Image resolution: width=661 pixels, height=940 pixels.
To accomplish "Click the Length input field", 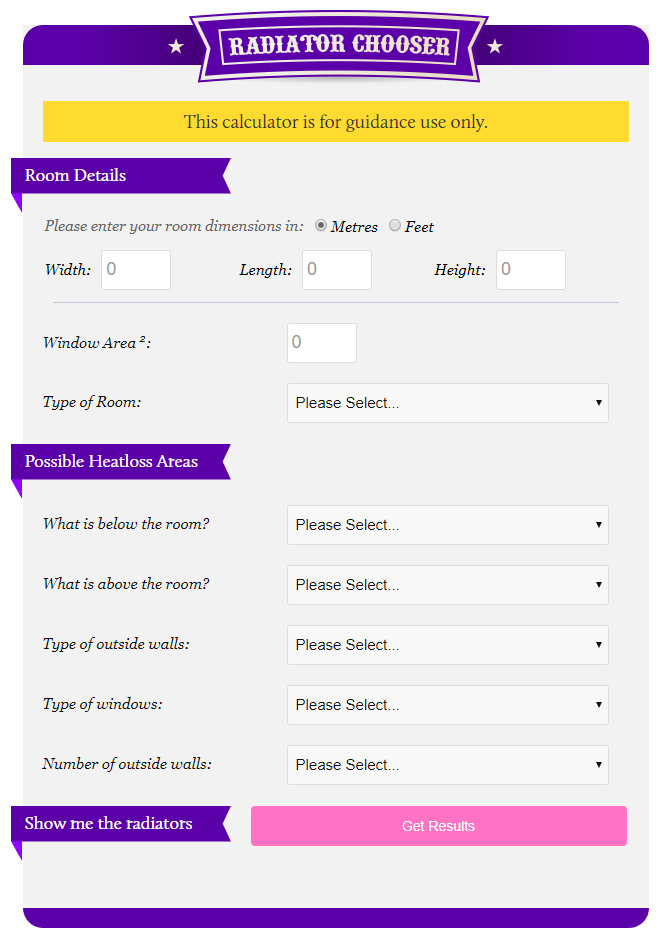I will (336, 269).
